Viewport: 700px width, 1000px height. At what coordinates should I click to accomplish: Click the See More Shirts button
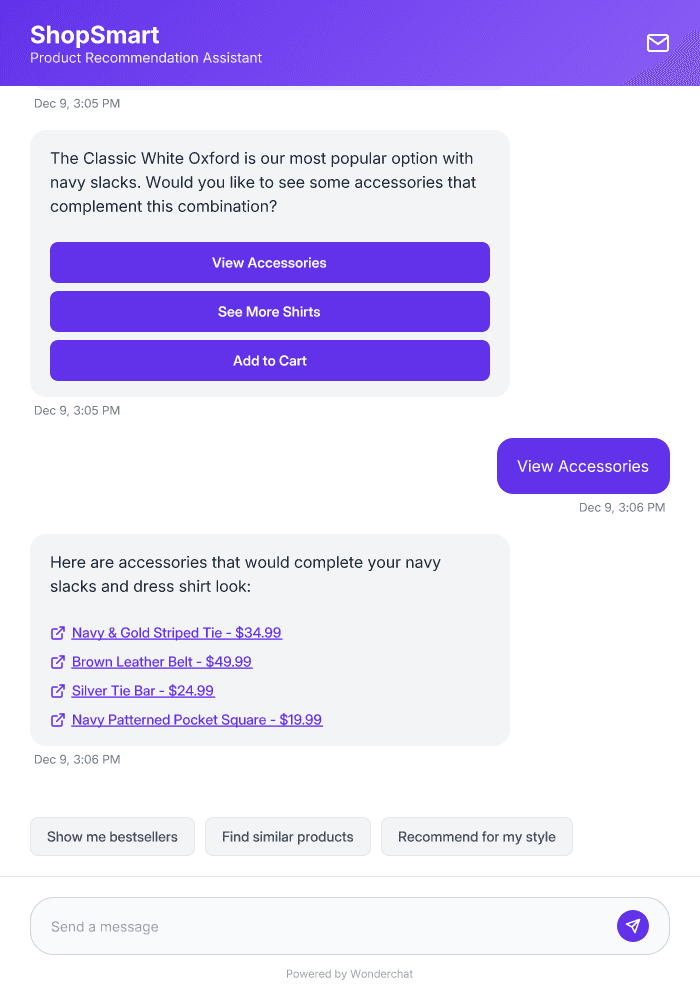[x=269, y=311]
